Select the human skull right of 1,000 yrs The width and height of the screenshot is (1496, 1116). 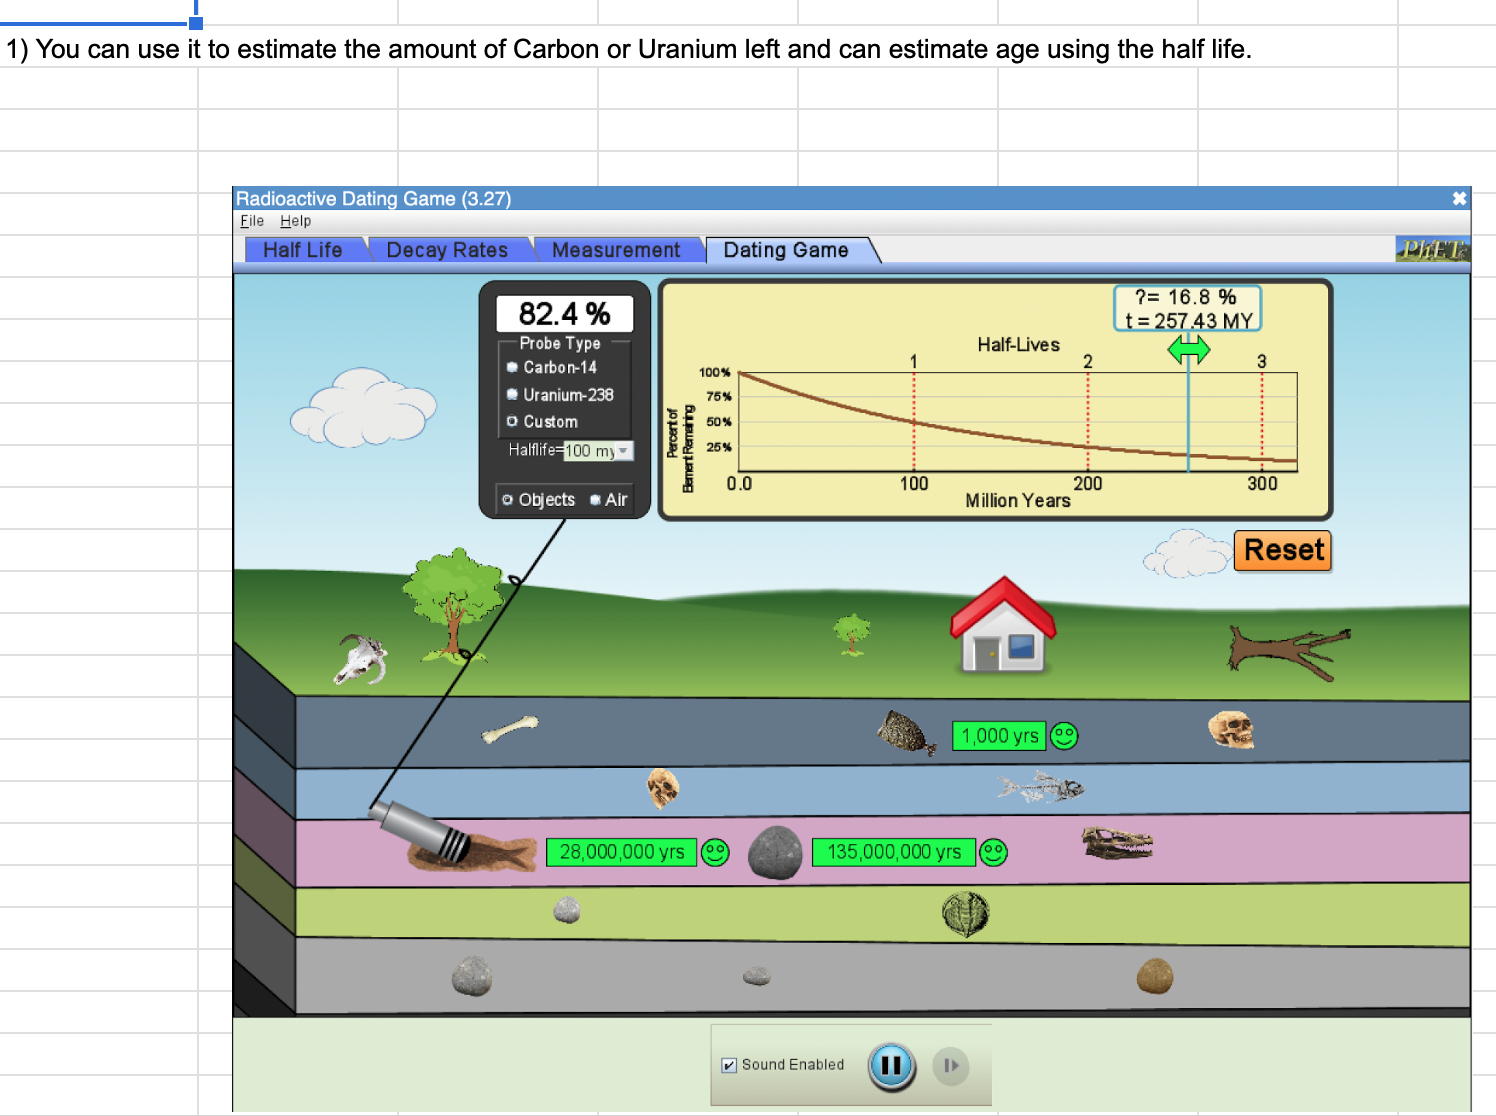coord(1231,729)
